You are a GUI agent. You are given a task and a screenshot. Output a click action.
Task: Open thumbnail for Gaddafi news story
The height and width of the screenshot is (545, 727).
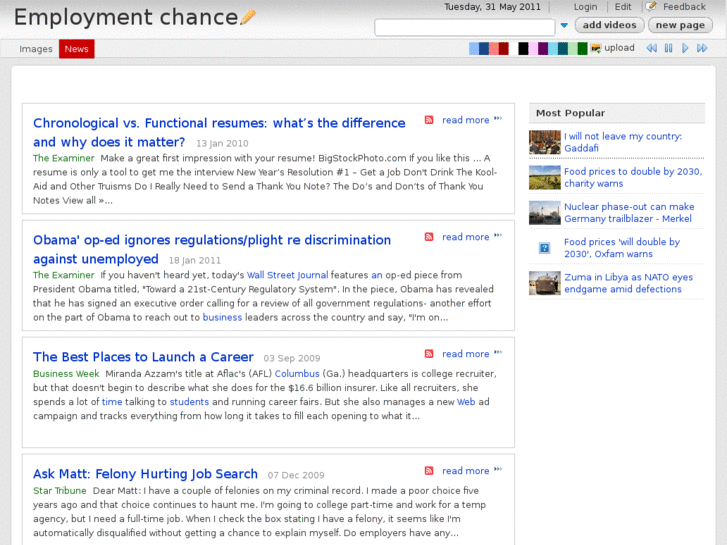545,142
